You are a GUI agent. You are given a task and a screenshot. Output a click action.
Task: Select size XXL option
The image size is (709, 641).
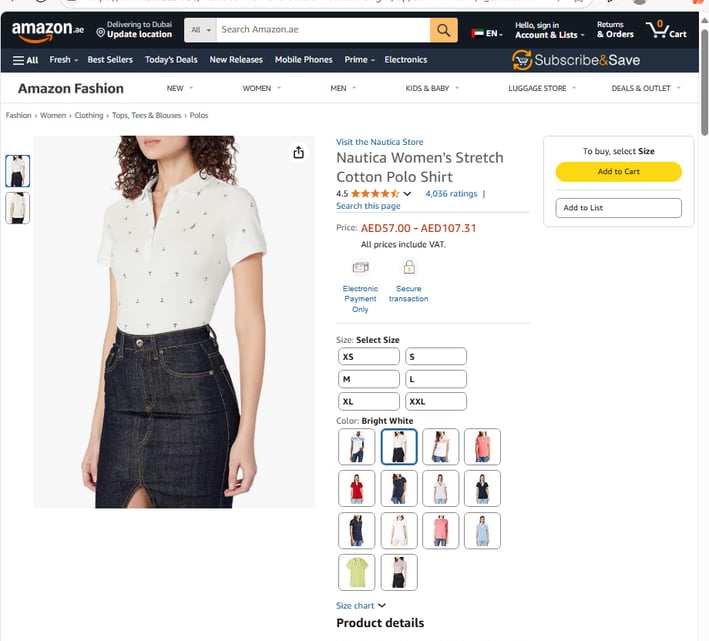tap(436, 401)
